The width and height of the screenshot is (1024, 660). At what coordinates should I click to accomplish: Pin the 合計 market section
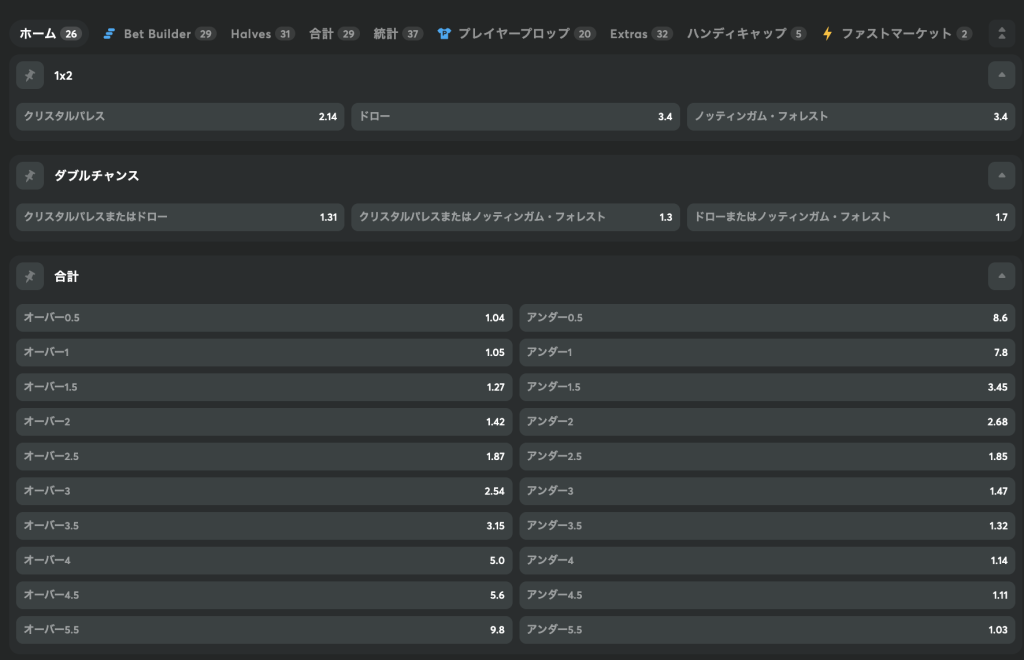(30, 276)
